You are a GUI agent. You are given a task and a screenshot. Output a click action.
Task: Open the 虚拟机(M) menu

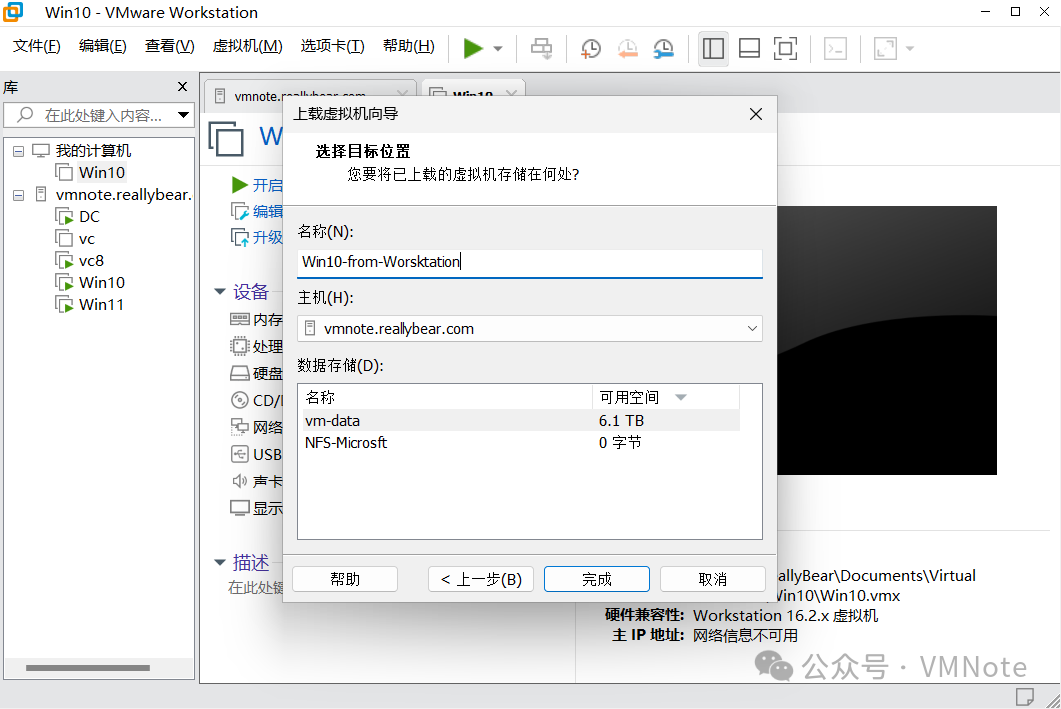247,46
